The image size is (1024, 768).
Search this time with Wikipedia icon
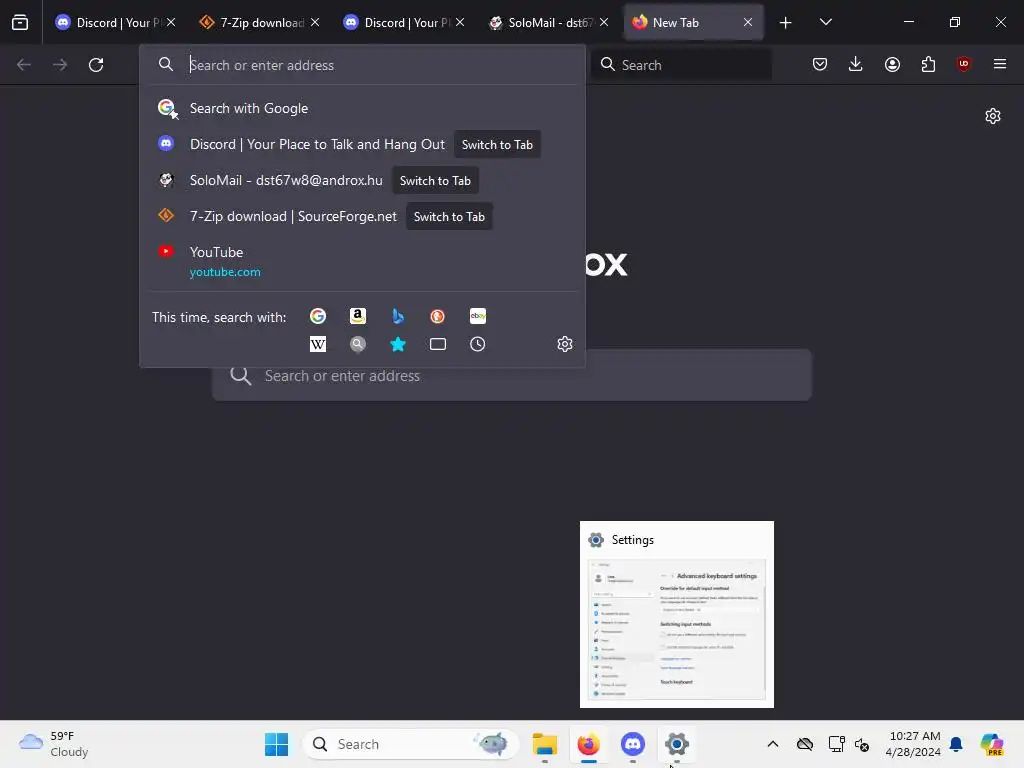(318, 344)
